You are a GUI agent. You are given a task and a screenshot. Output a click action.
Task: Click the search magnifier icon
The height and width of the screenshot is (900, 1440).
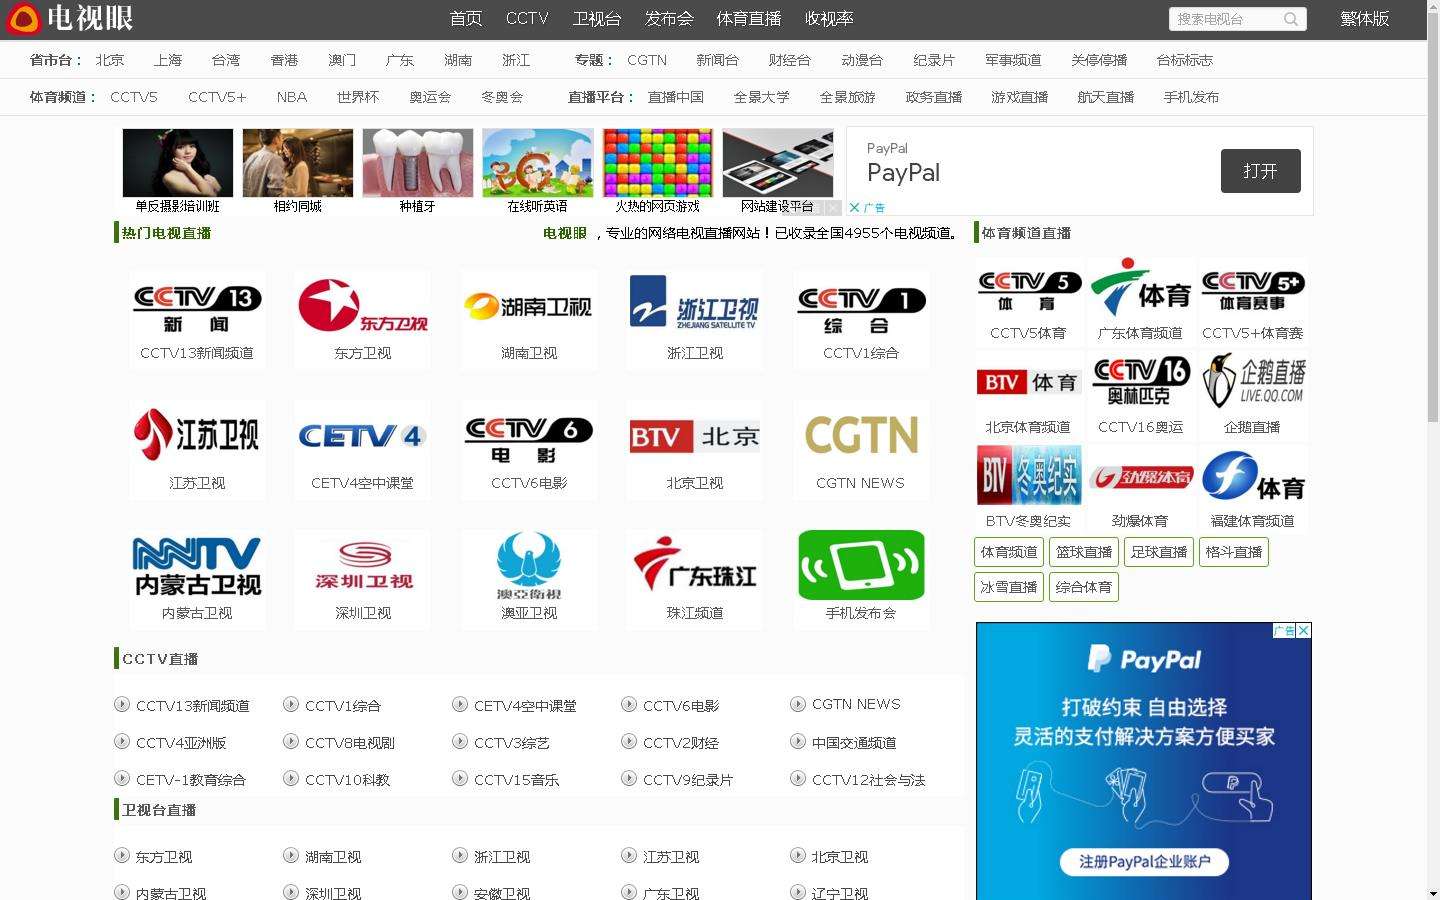(1291, 19)
